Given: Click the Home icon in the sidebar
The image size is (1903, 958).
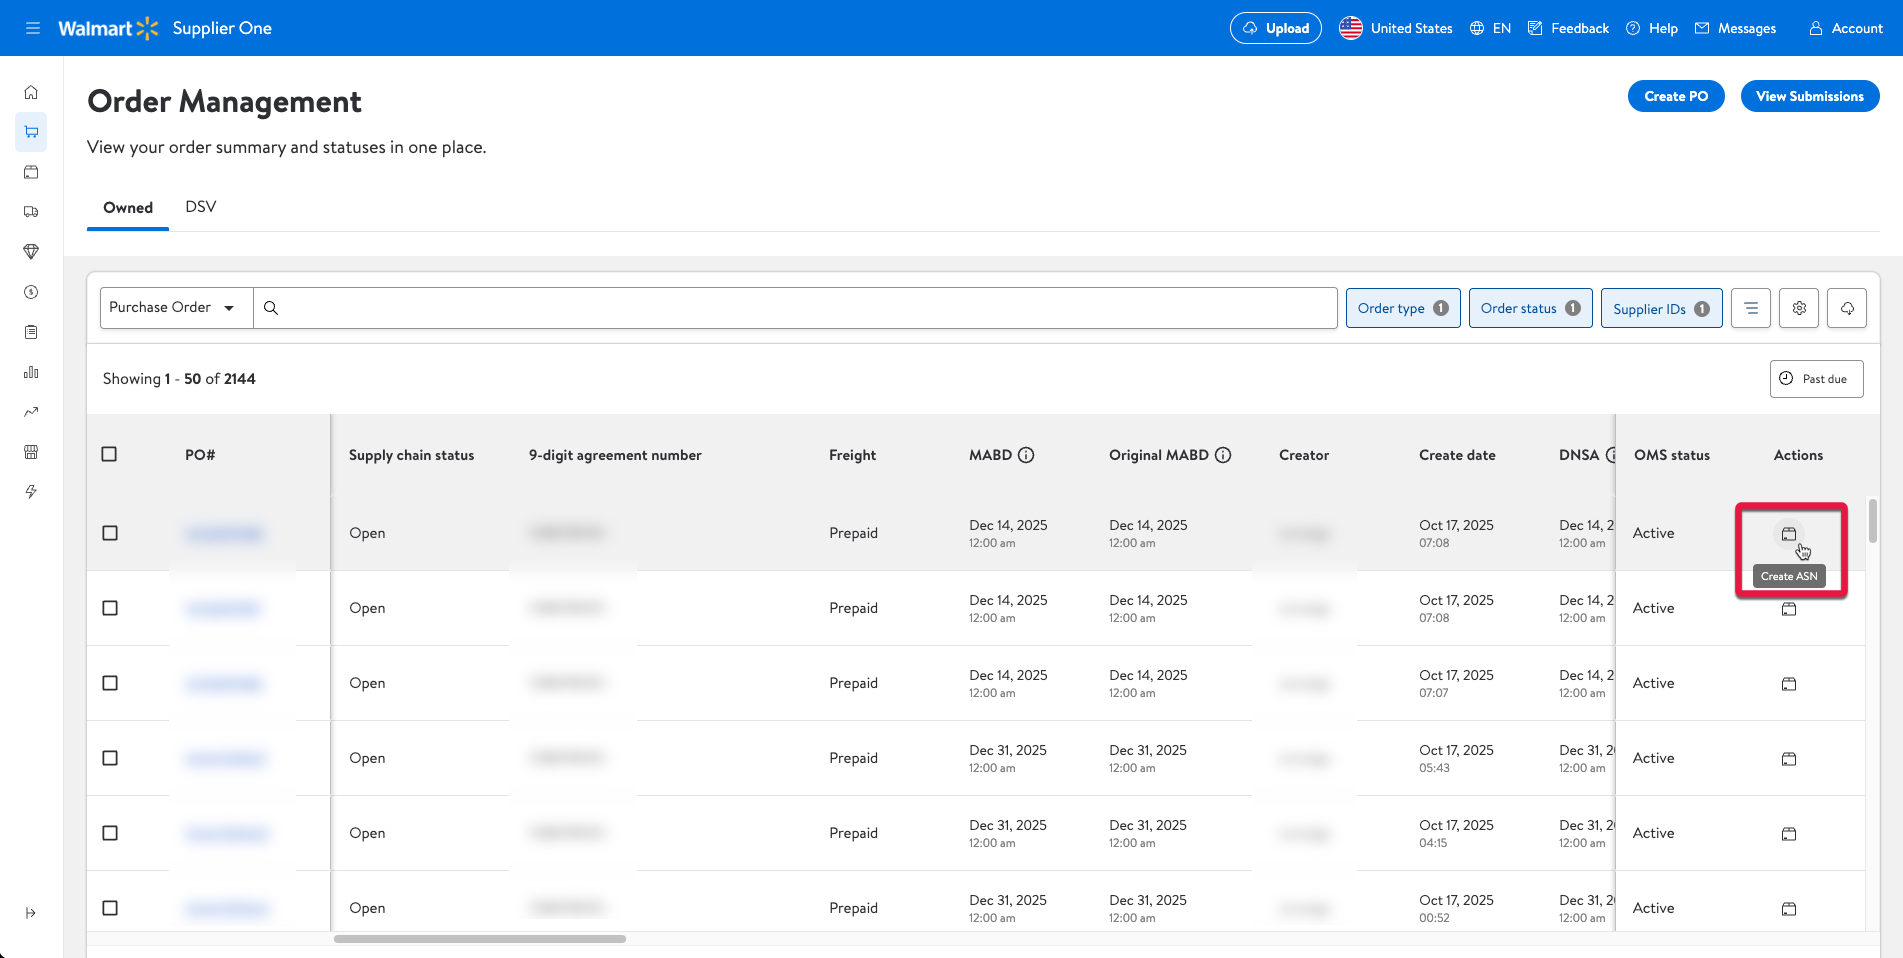Looking at the screenshot, I should click(31, 92).
